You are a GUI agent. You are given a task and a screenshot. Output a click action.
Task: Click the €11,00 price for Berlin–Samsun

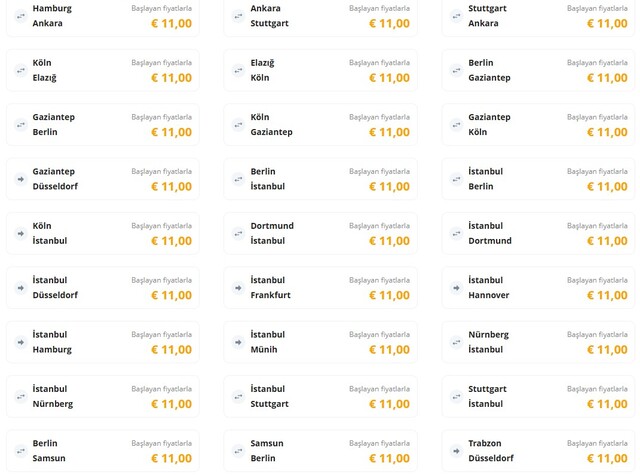171,459
